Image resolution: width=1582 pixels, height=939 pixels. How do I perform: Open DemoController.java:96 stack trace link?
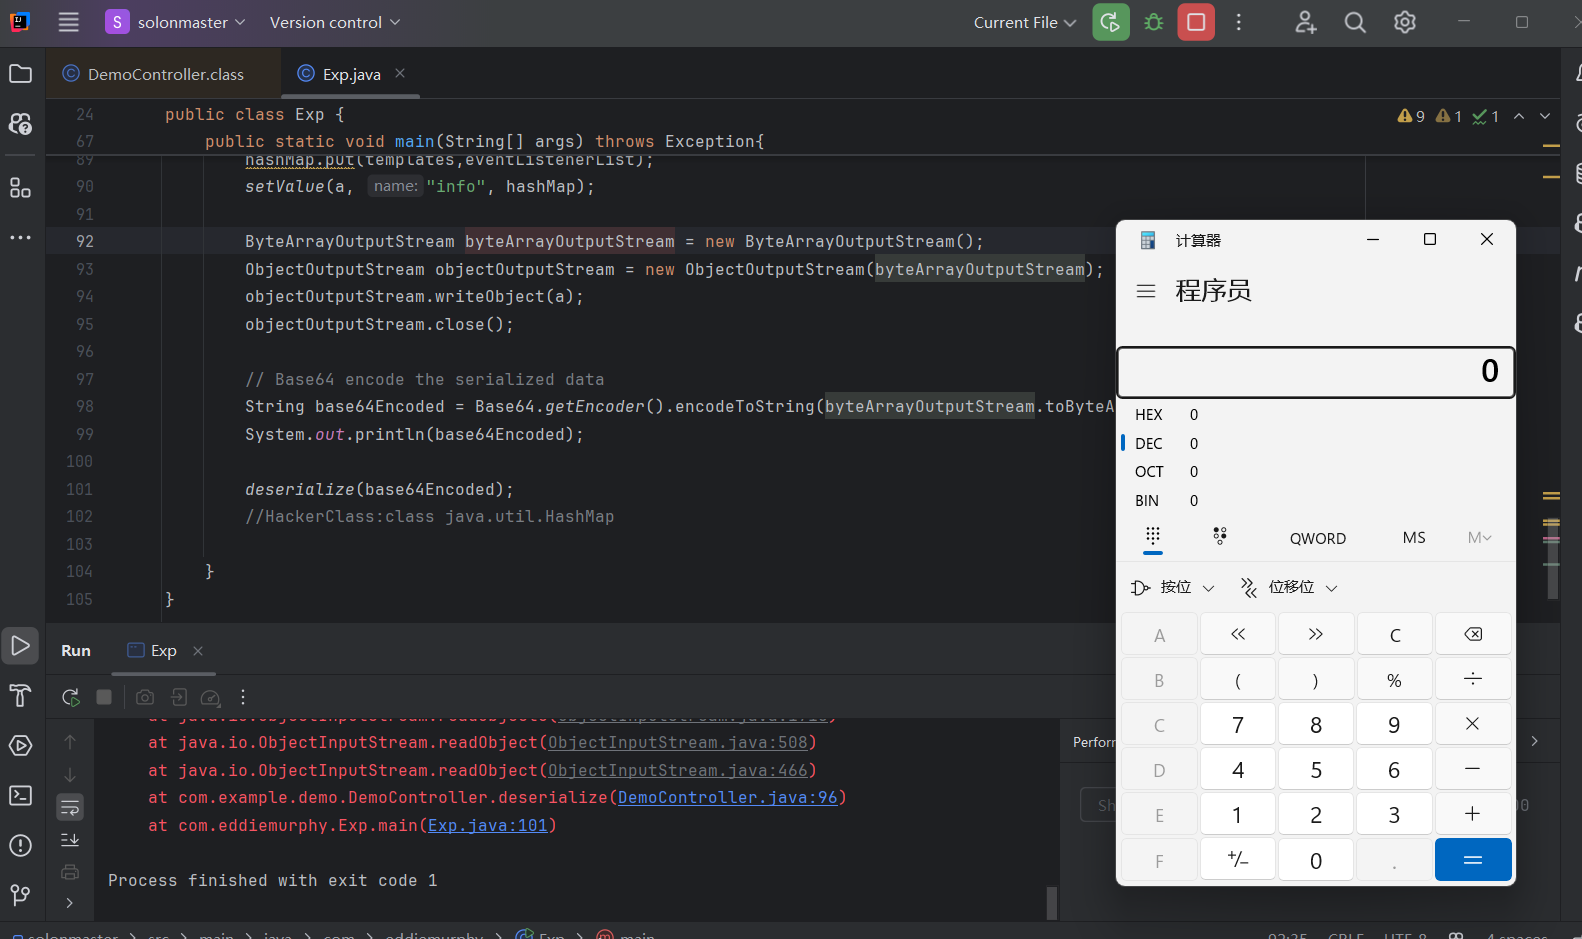(728, 797)
